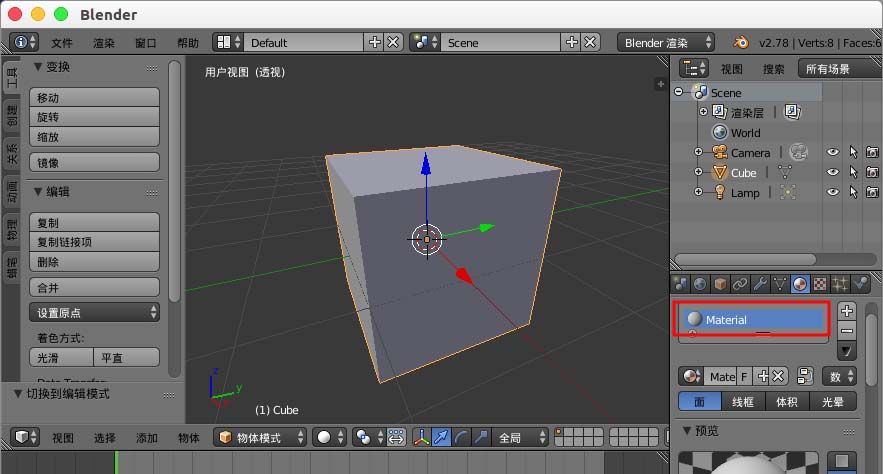Open the screen layout browser icon
This screenshot has width=883, height=474.
click(228, 42)
